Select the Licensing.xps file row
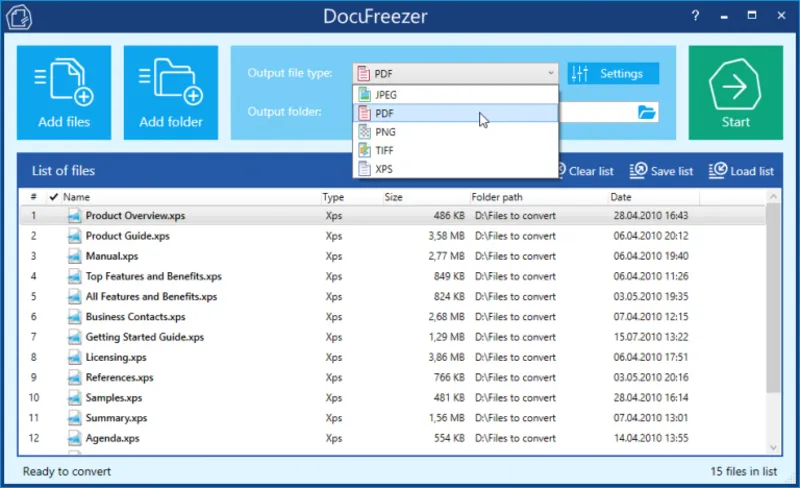This screenshot has height=488, width=800. click(115, 357)
